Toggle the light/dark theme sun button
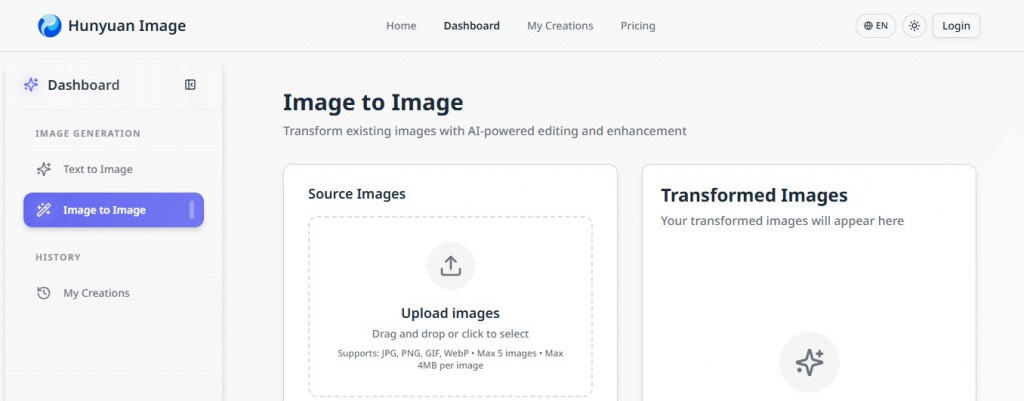This screenshot has height=401, width=1024. point(914,26)
